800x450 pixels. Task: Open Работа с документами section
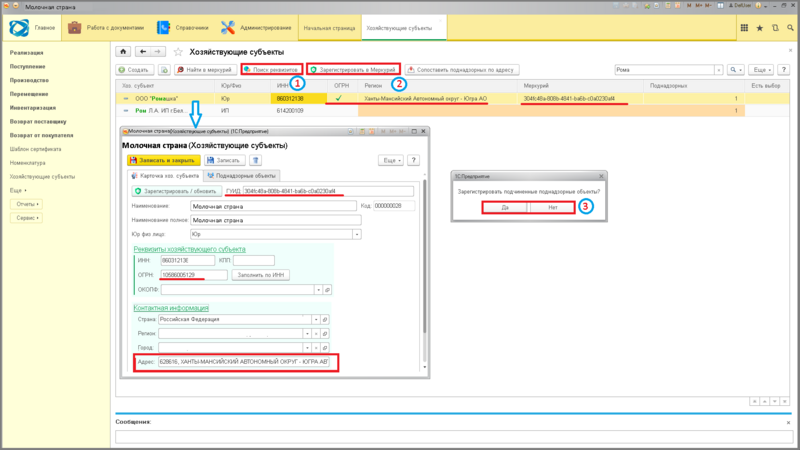(x=106, y=28)
